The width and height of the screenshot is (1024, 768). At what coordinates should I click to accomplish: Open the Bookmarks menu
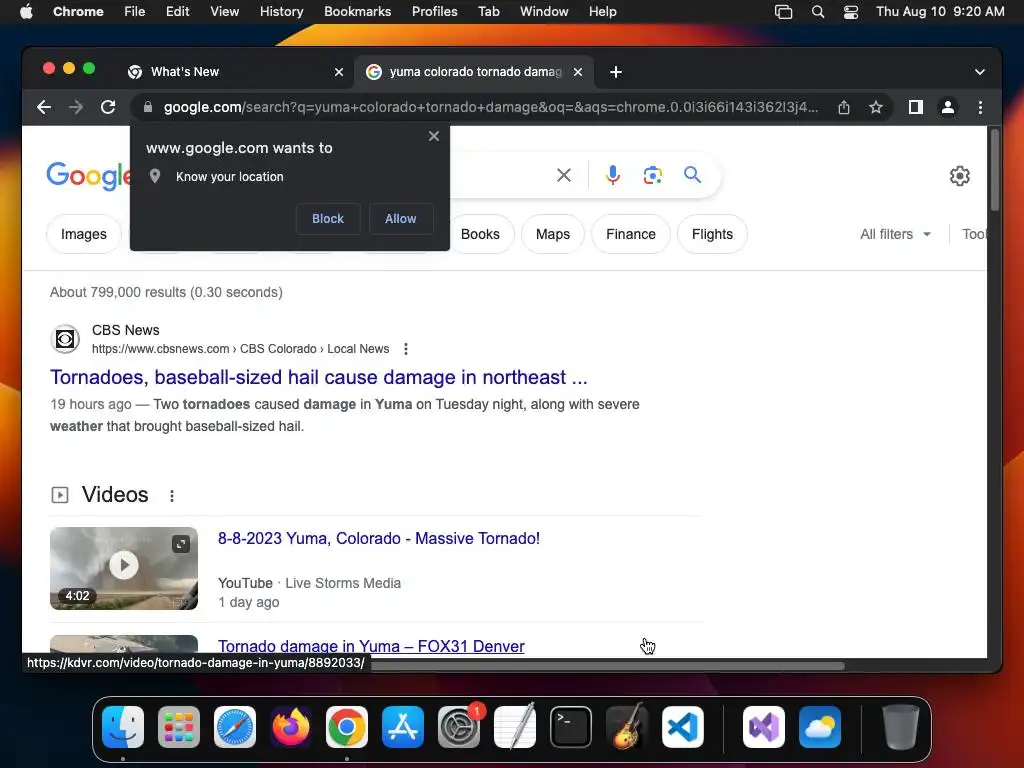point(357,12)
